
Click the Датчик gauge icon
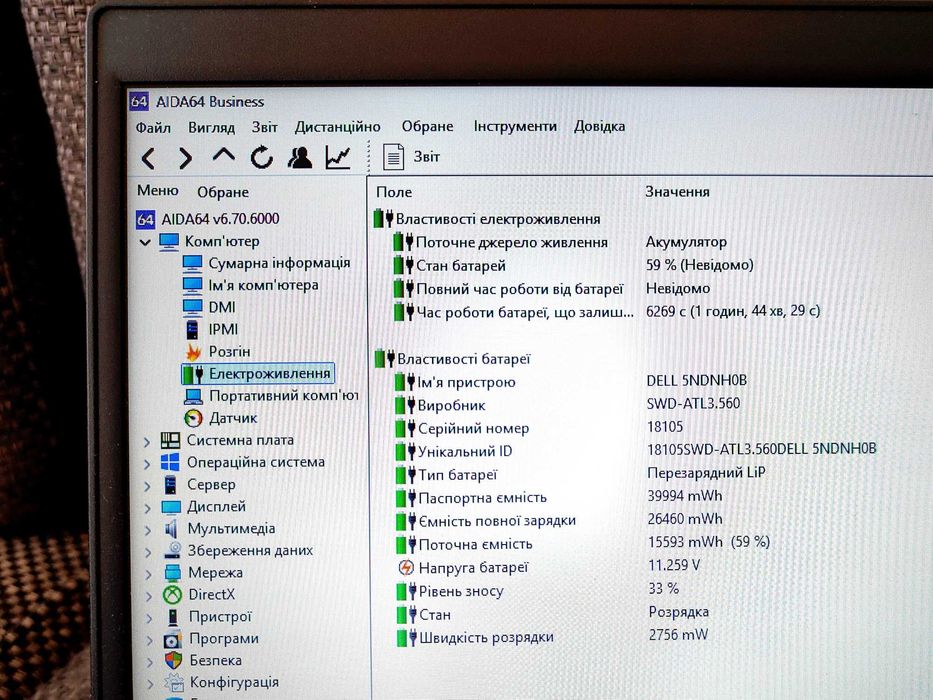click(x=193, y=418)
